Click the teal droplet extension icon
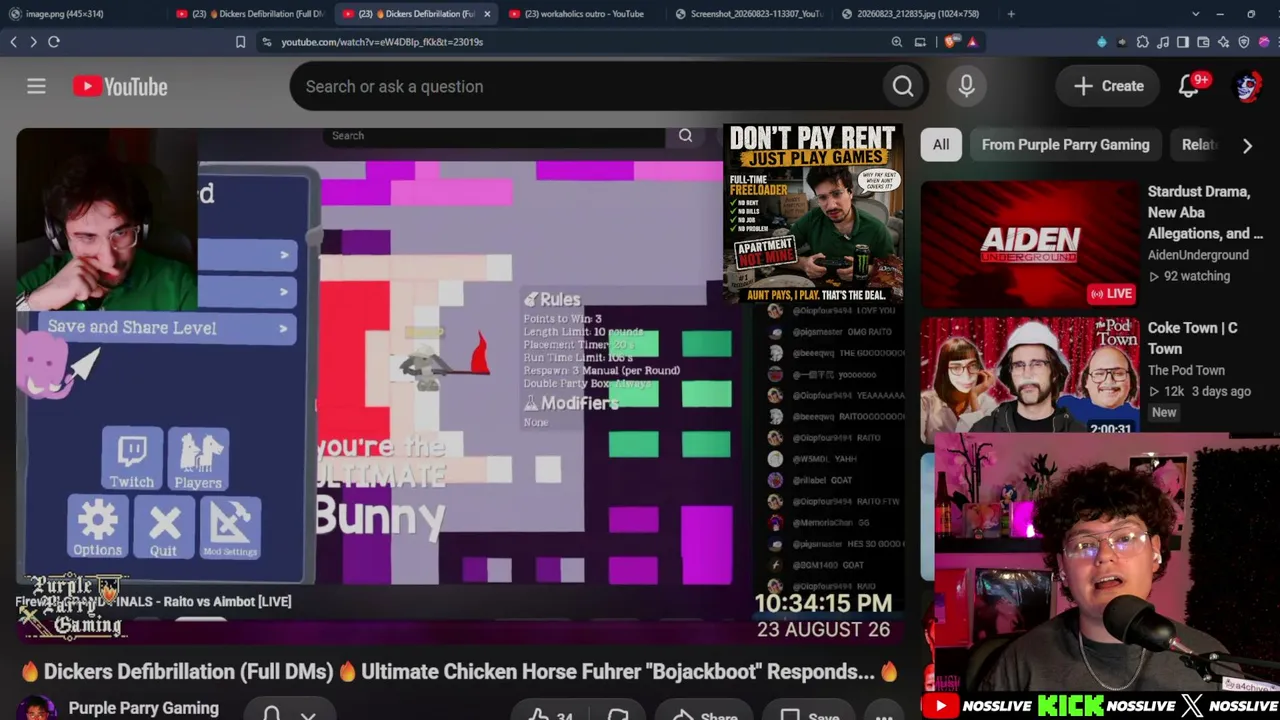 click(x=1102, y=42)
